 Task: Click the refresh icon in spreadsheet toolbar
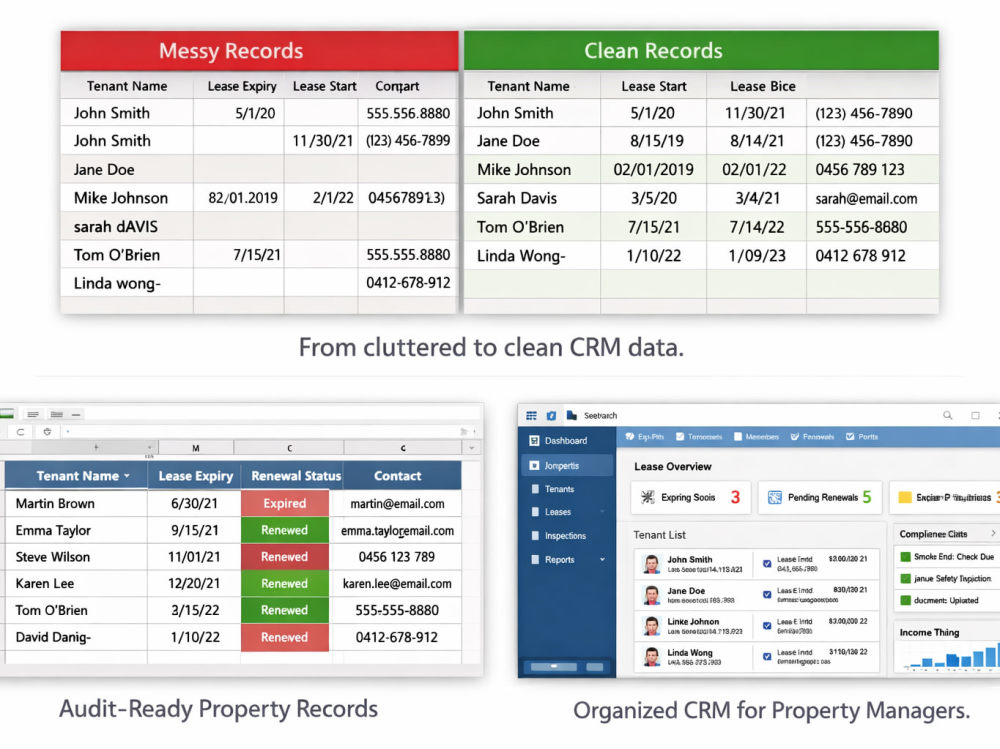coord(20,432)
